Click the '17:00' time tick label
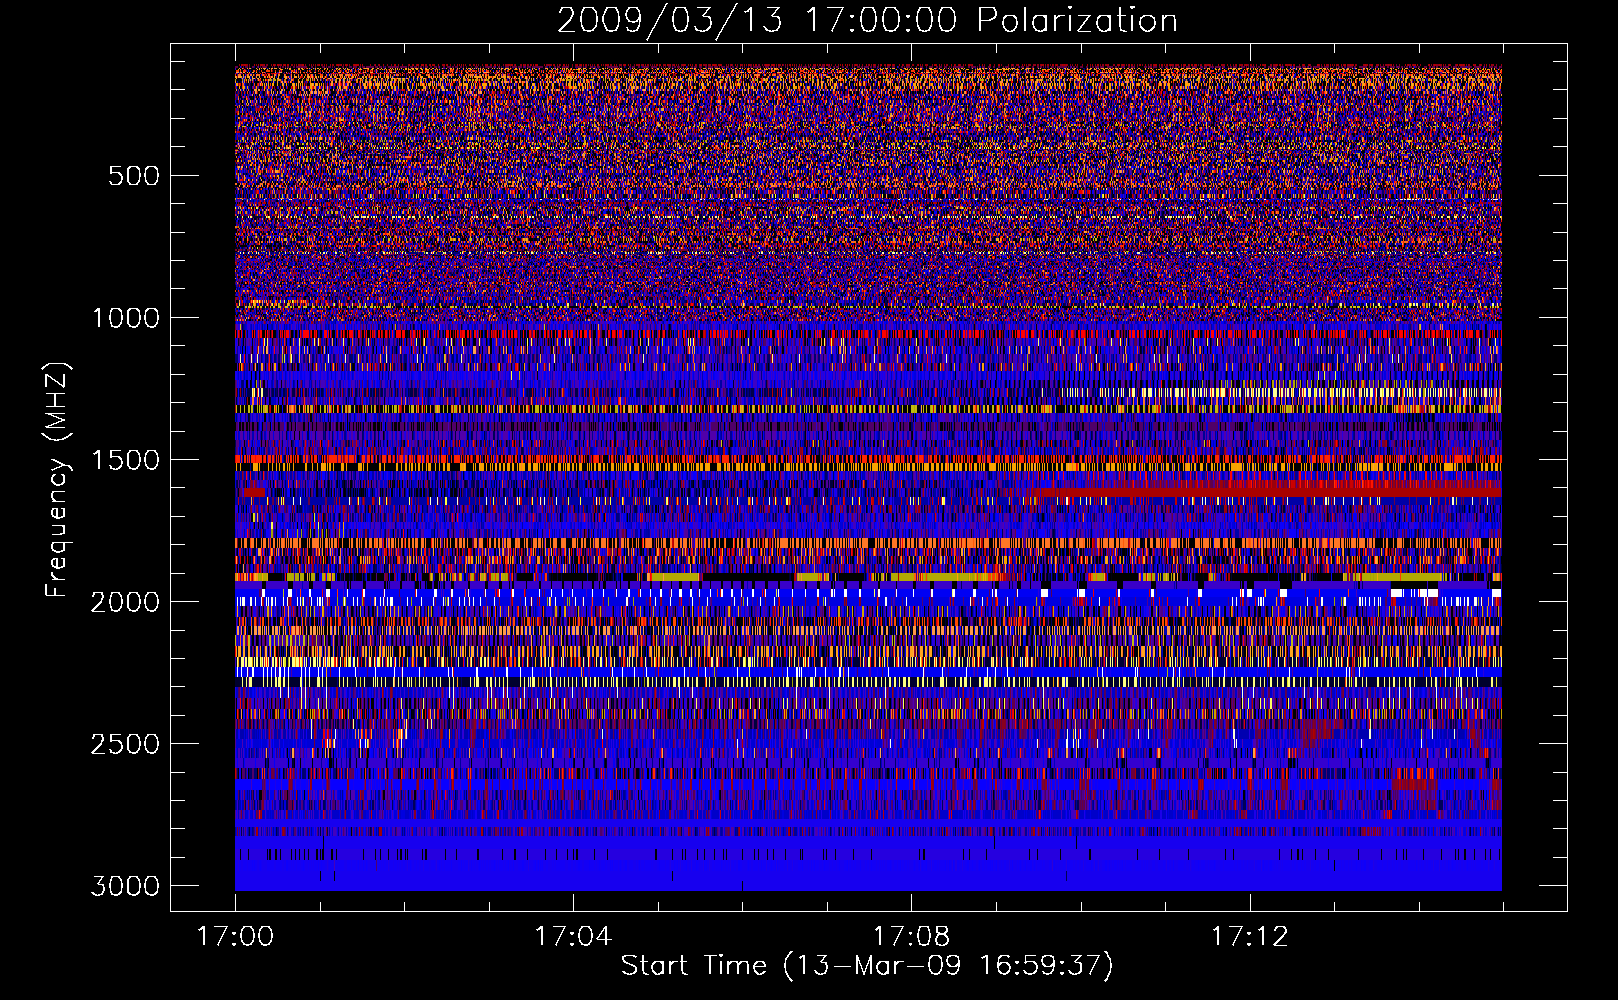The image size is (1618, 1000). point(235,937)
